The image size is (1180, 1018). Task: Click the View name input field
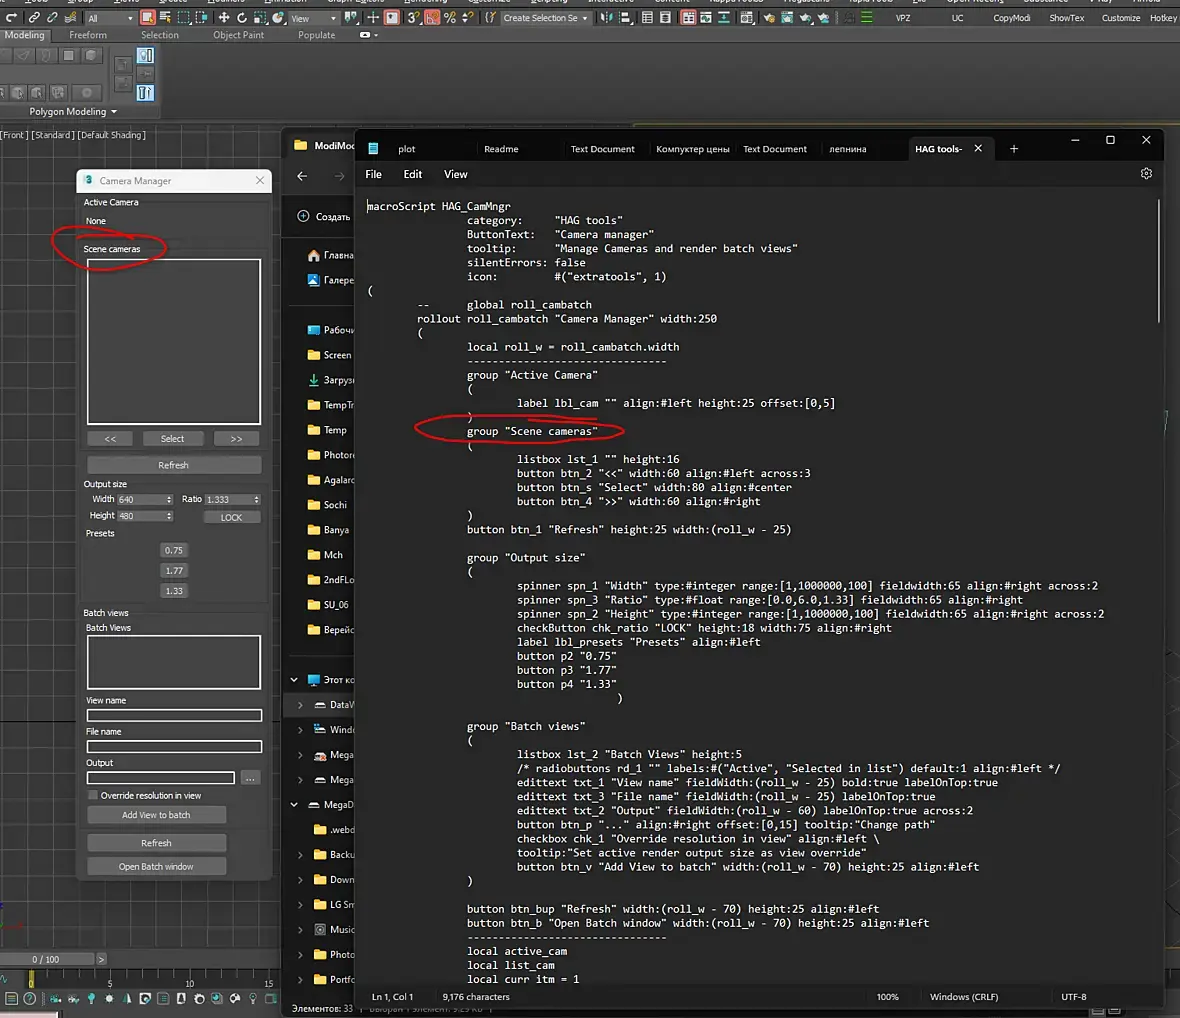(174, 715)
